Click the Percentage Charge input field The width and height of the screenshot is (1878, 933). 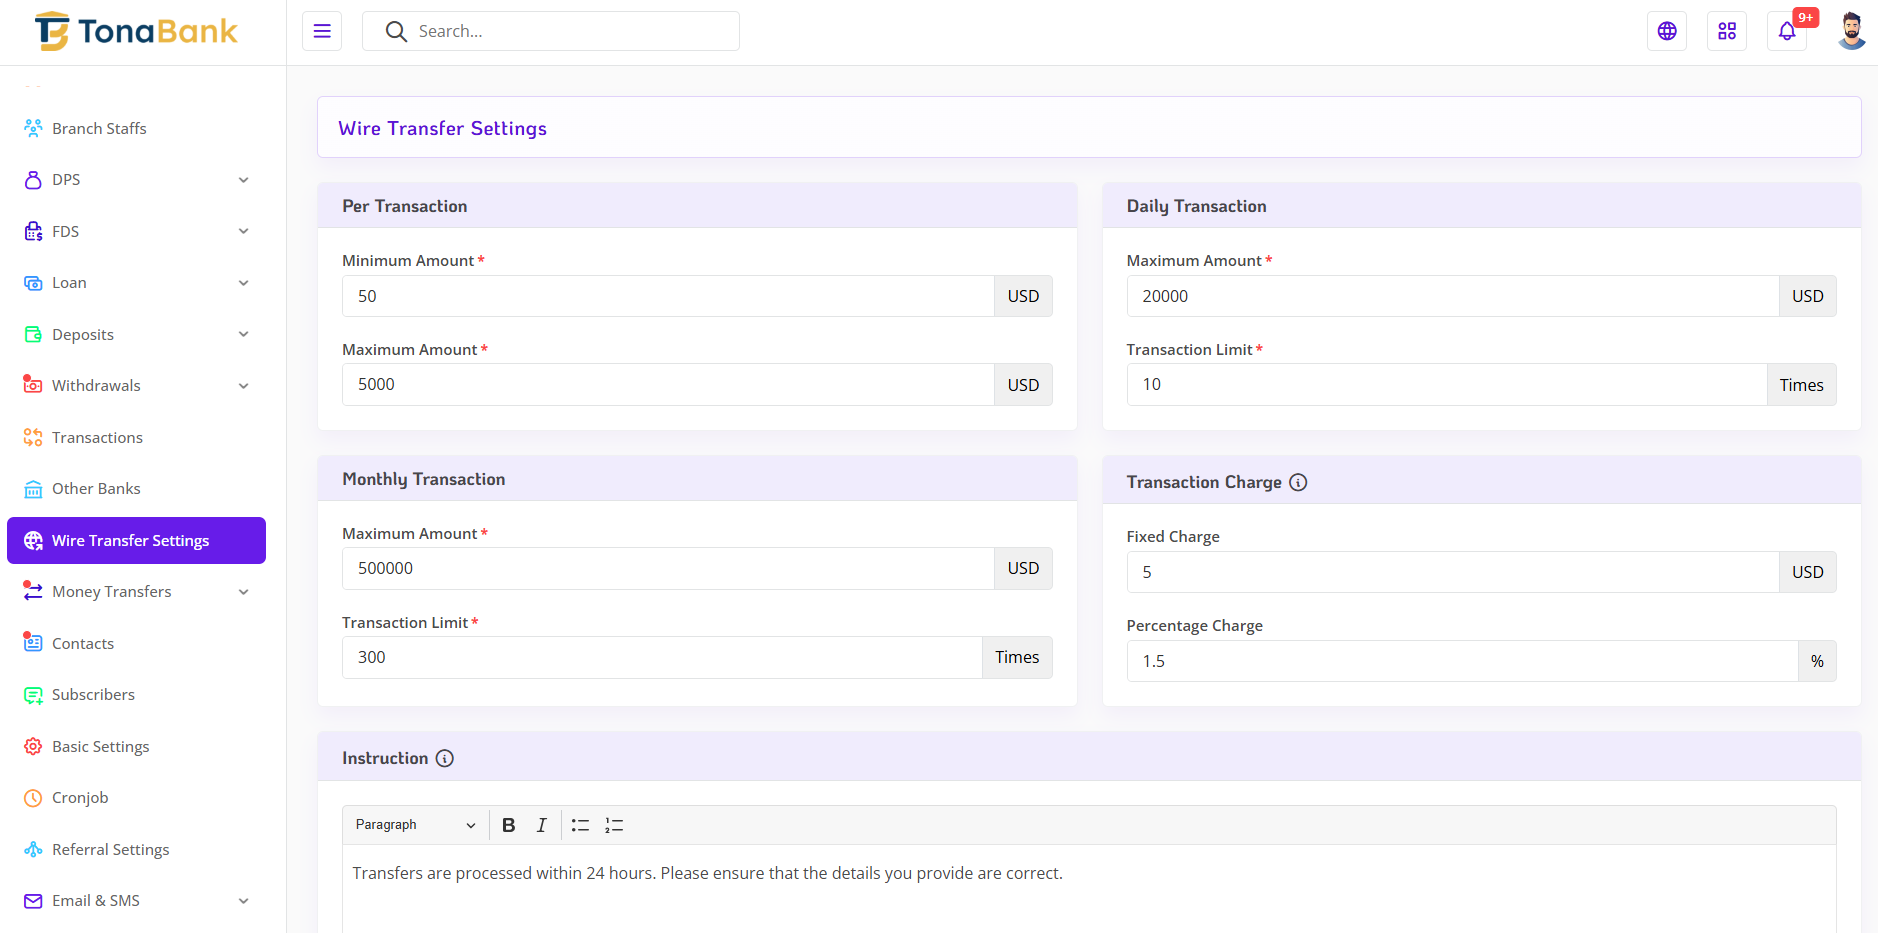coord(1462,661)
